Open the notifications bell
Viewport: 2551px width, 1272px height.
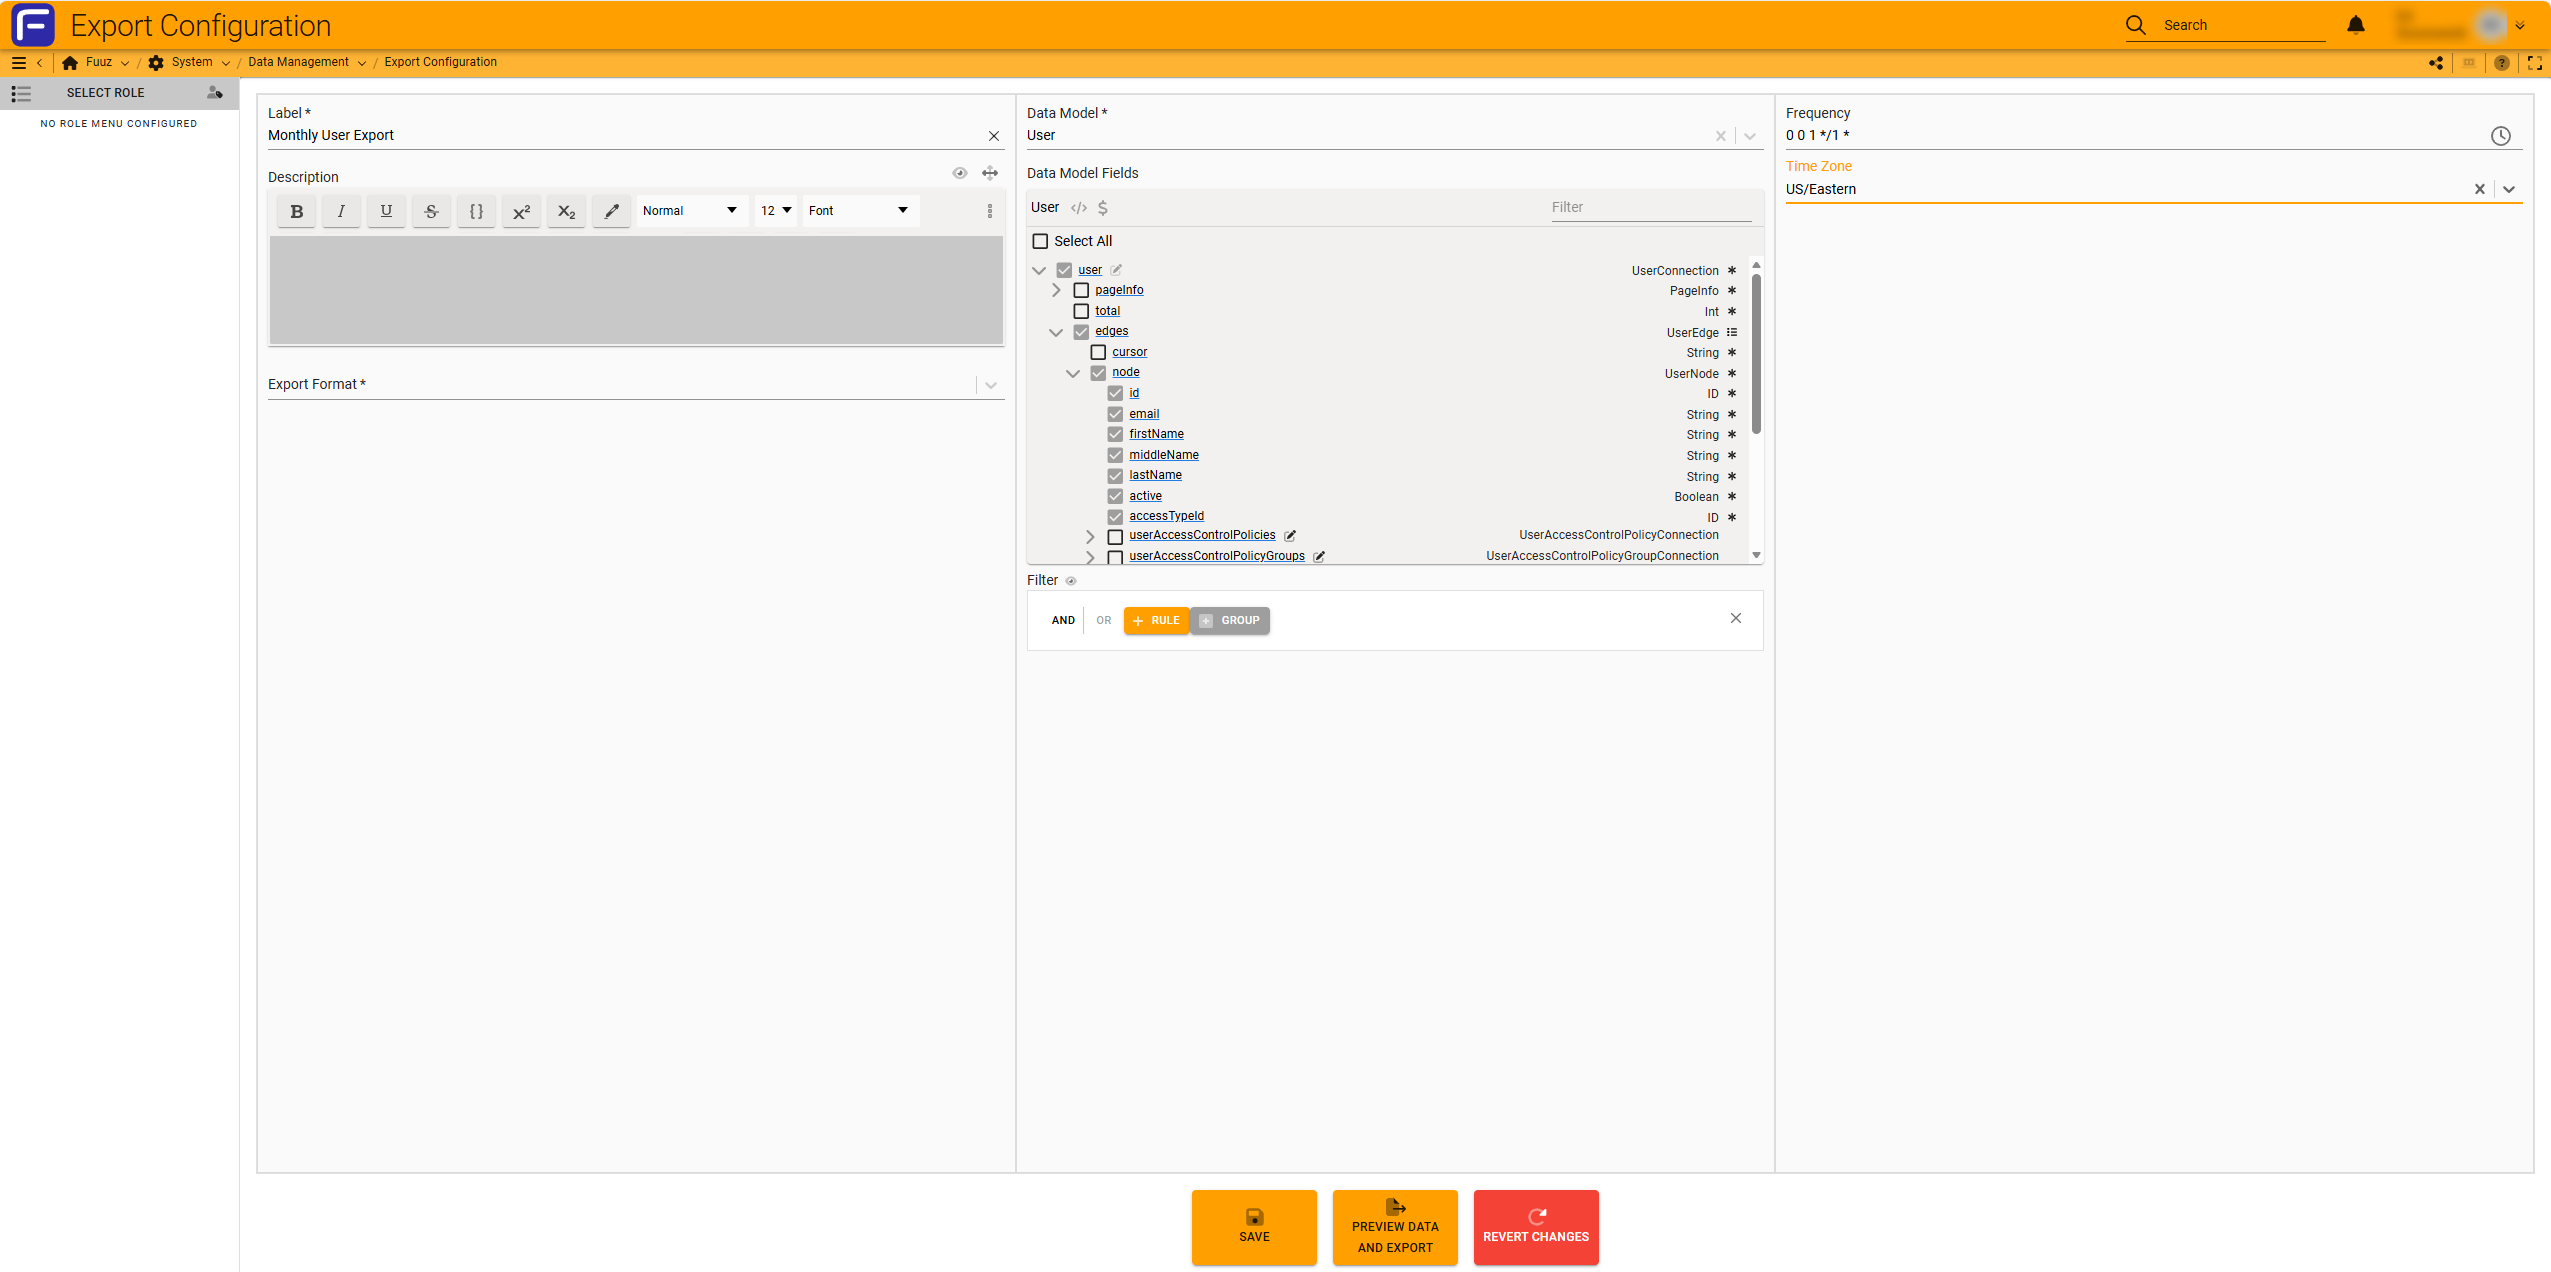click(2355, 25)
